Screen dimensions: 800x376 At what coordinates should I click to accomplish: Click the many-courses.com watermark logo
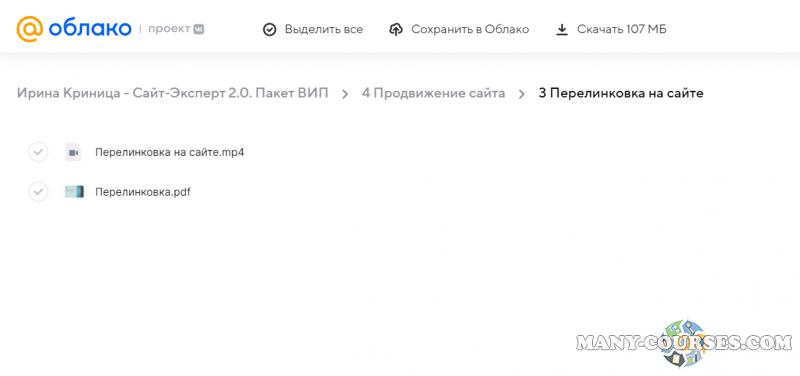tap(684, 342)
